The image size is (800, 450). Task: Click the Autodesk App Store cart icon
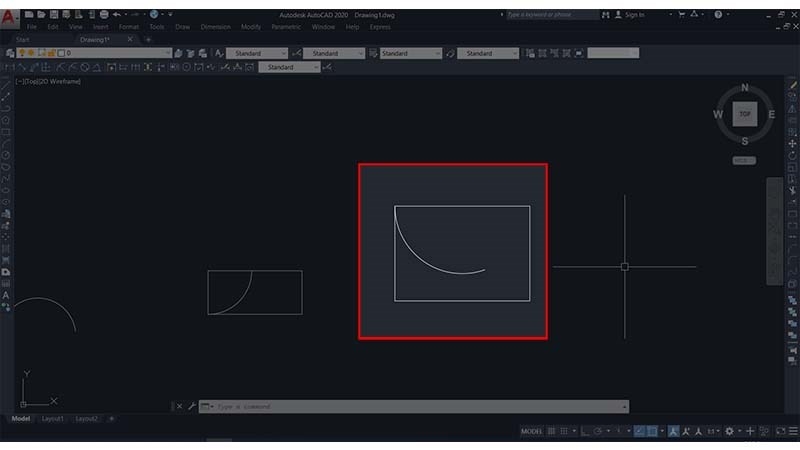[682, 15]
